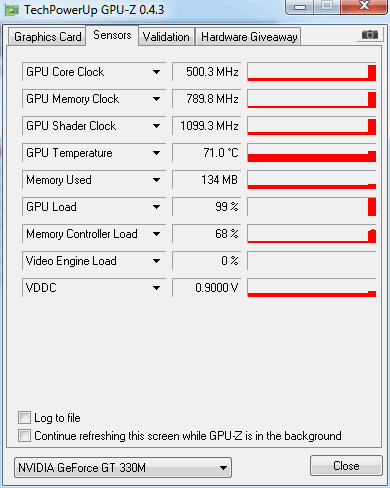Open the NVIDIA GeForce GT 330M selector
This screenshot has height=488, width=390.
123,468
